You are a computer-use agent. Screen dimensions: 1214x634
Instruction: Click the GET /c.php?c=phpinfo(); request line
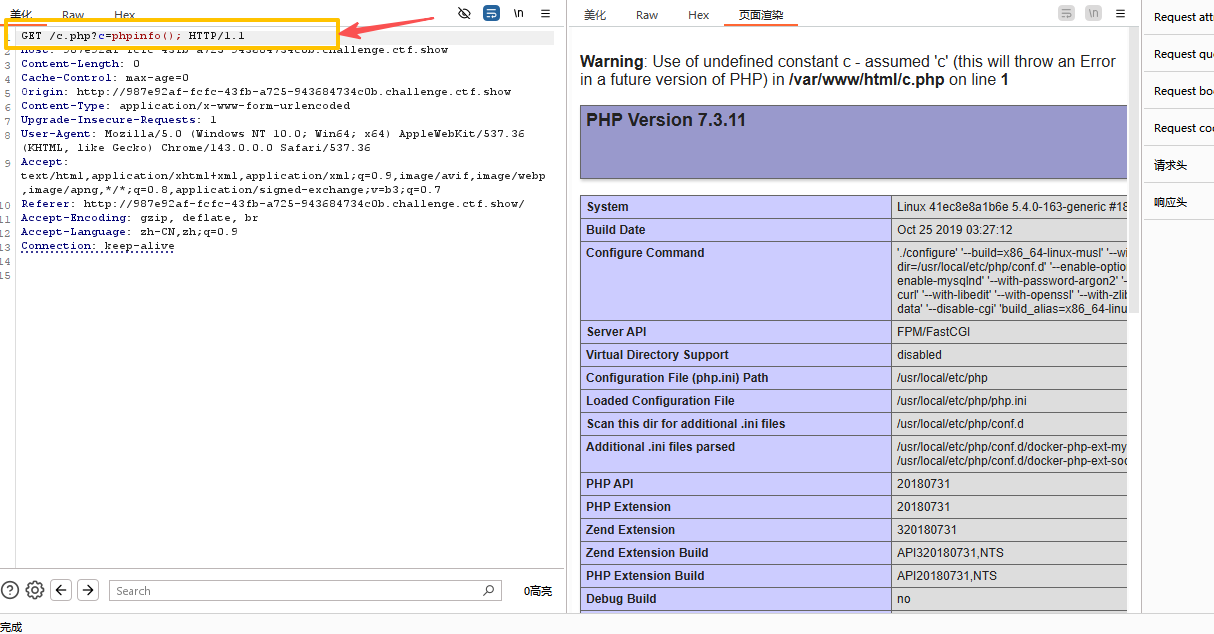pos(133,36)
